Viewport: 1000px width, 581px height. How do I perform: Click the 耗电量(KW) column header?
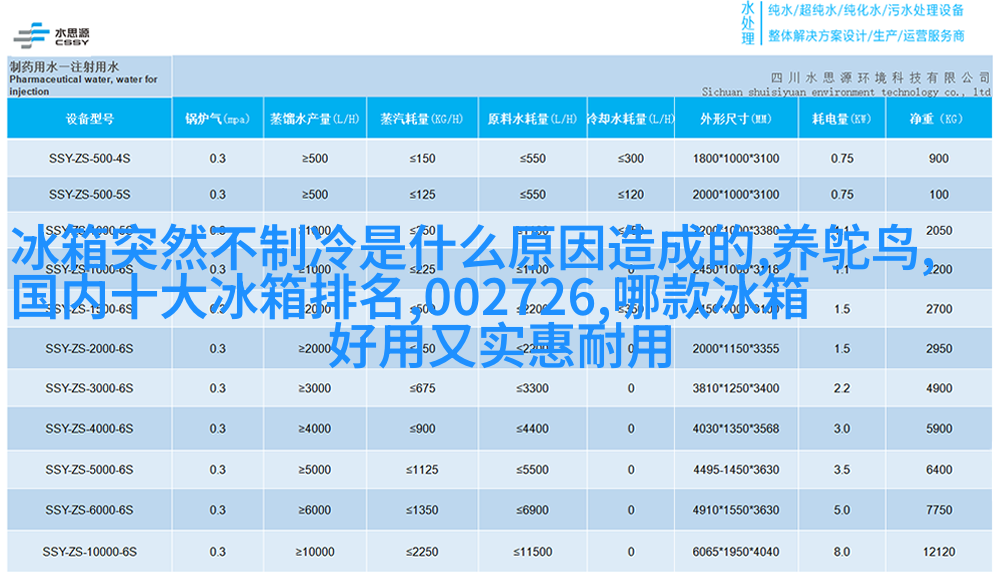841,119
